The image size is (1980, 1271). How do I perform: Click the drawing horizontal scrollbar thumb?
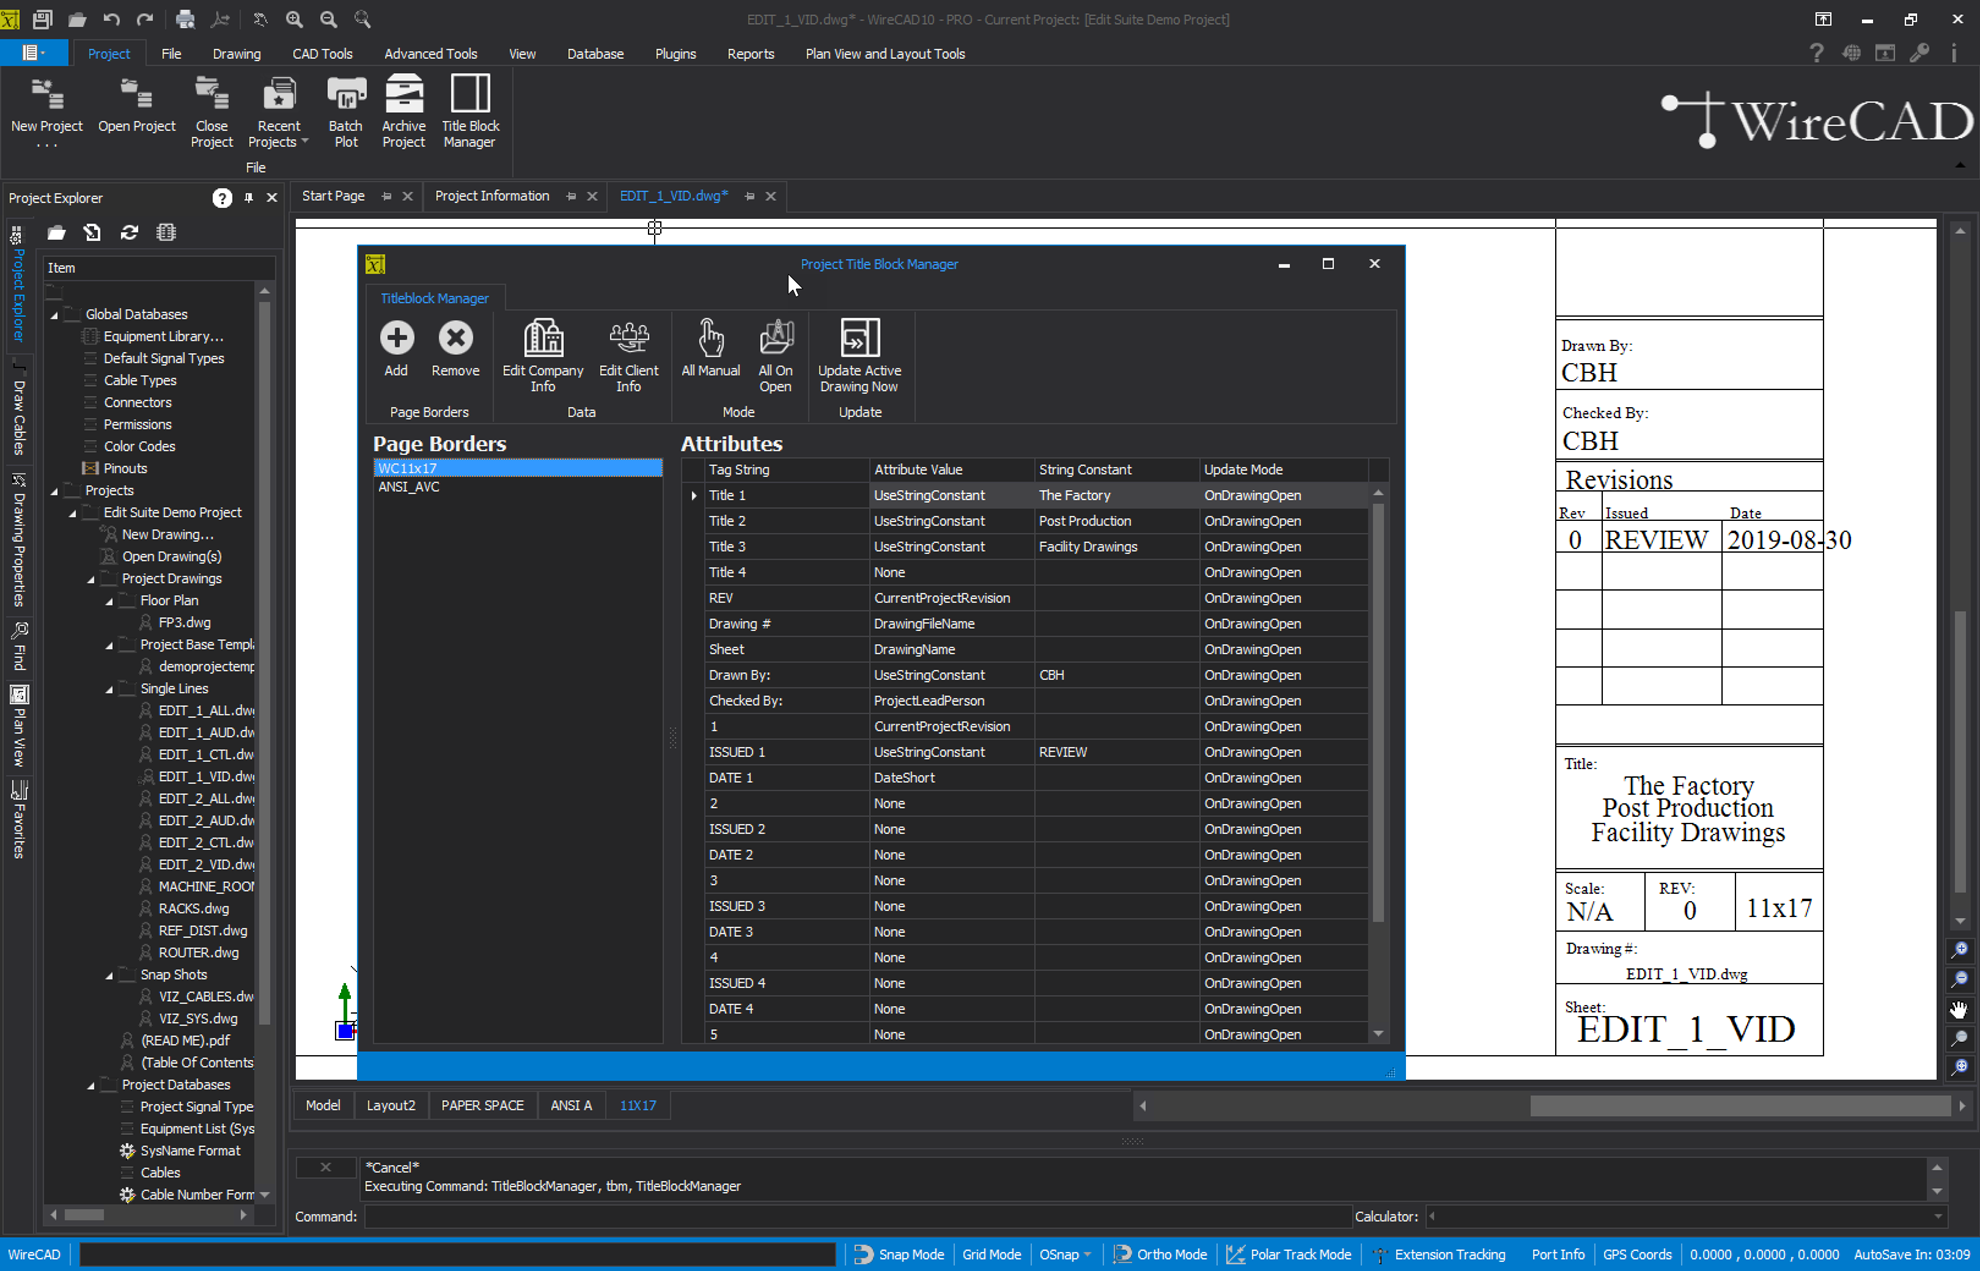[x=1740, y=1105]
